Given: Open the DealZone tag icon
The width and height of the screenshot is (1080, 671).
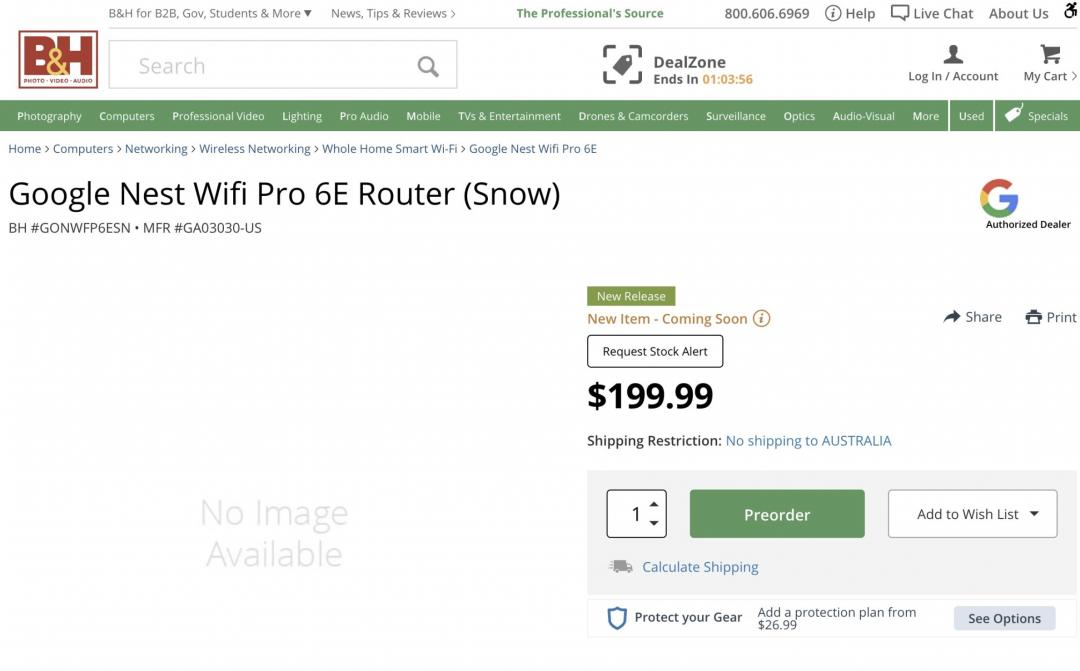Looking at the screenshot, I should (622, 65).
